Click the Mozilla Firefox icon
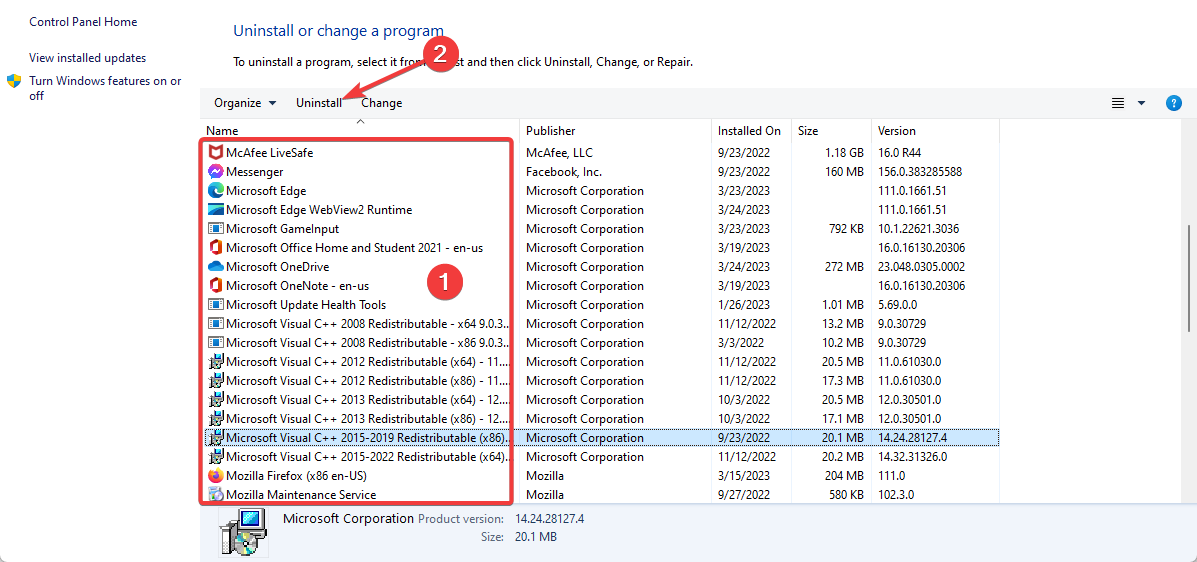 (x=215, y=476)
